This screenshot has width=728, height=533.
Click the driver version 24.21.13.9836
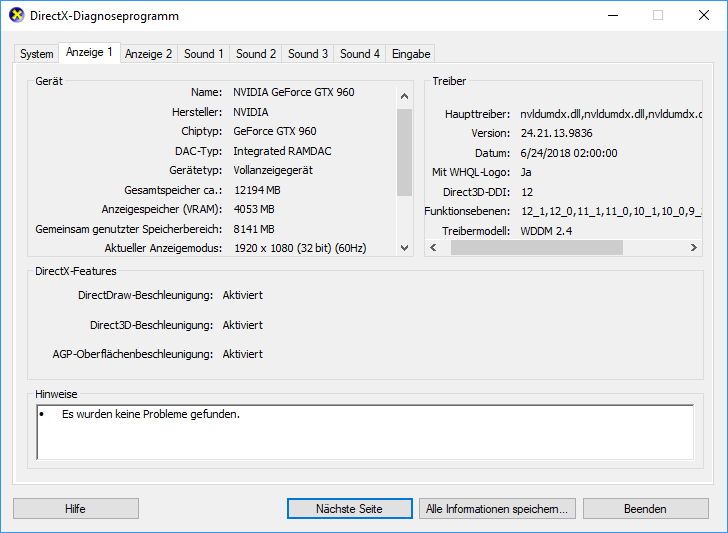click(556, 133)
